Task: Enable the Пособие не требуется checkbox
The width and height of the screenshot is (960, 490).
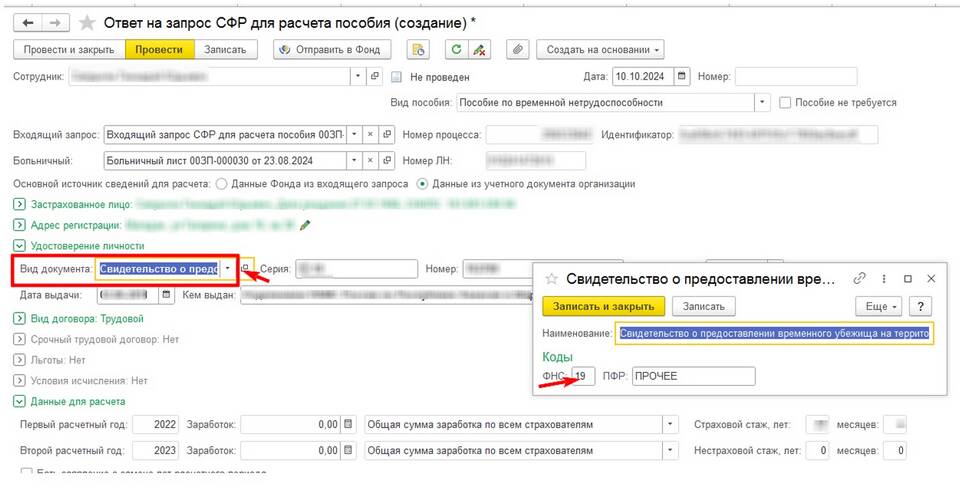Action: point(786,102)
